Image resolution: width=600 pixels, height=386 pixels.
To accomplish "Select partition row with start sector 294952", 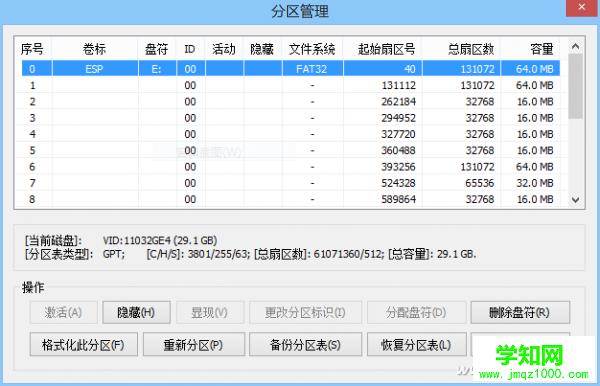I will pyautogui.click(x=288, y=118).
